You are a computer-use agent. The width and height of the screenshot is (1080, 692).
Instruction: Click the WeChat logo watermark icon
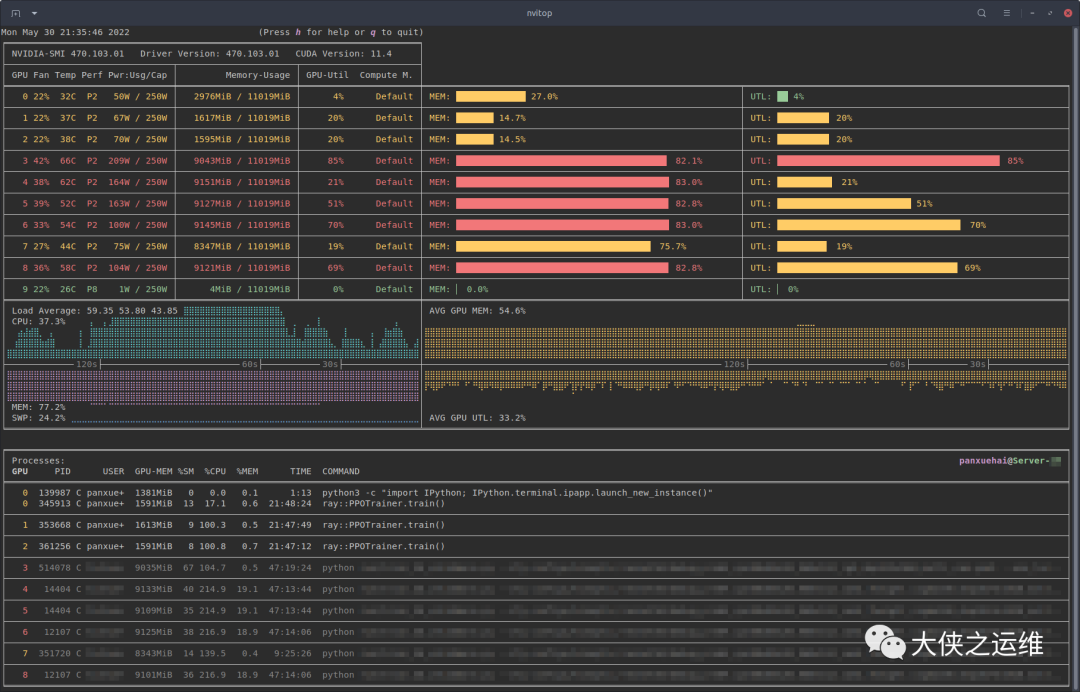point(885,643)
